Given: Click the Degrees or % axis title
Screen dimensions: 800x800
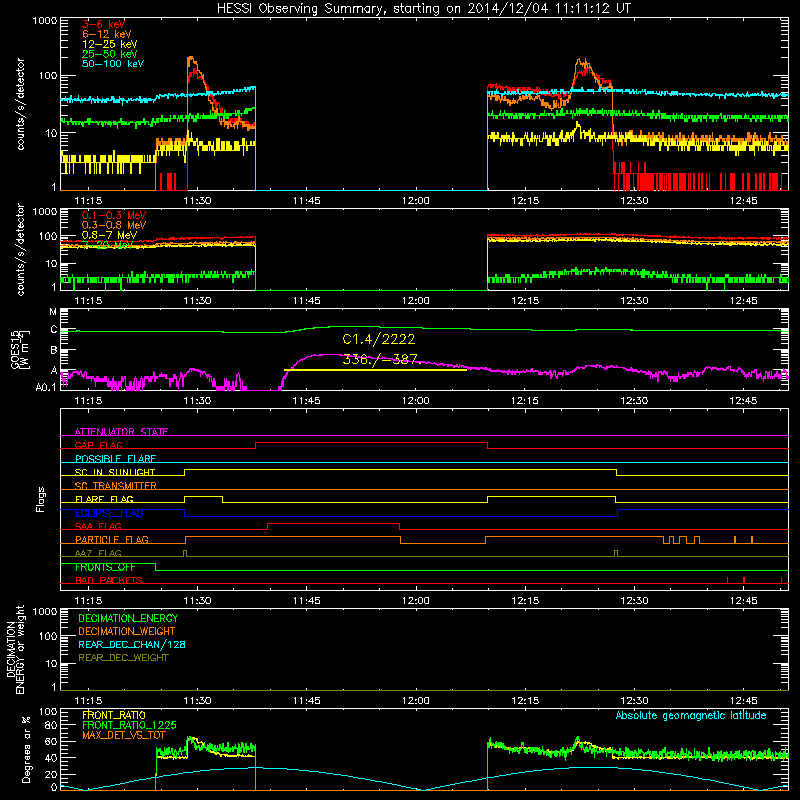Looking at the screenshot, I should pos(26,749).
